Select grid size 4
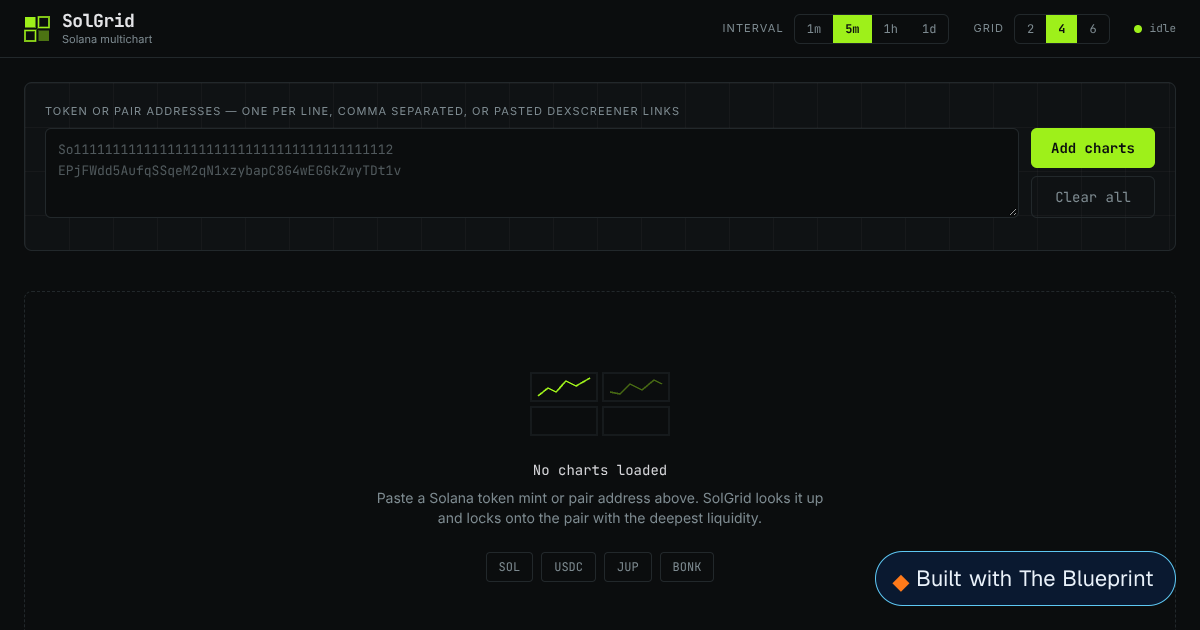Viewport: 1200px width, 630px height. coord(1062,29)
